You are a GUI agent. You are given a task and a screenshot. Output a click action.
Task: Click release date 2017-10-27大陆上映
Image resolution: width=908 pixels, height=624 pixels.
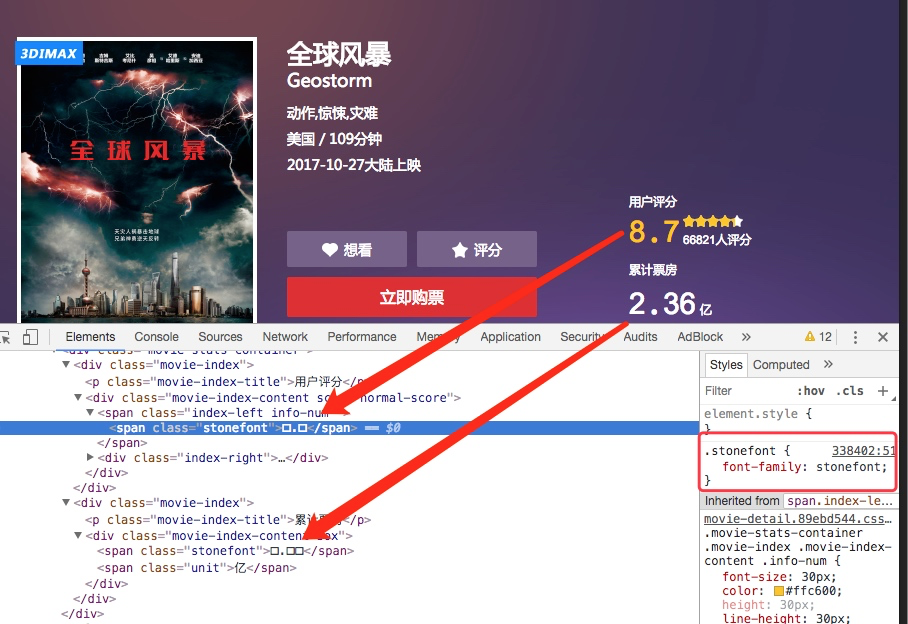pos(354,165)
